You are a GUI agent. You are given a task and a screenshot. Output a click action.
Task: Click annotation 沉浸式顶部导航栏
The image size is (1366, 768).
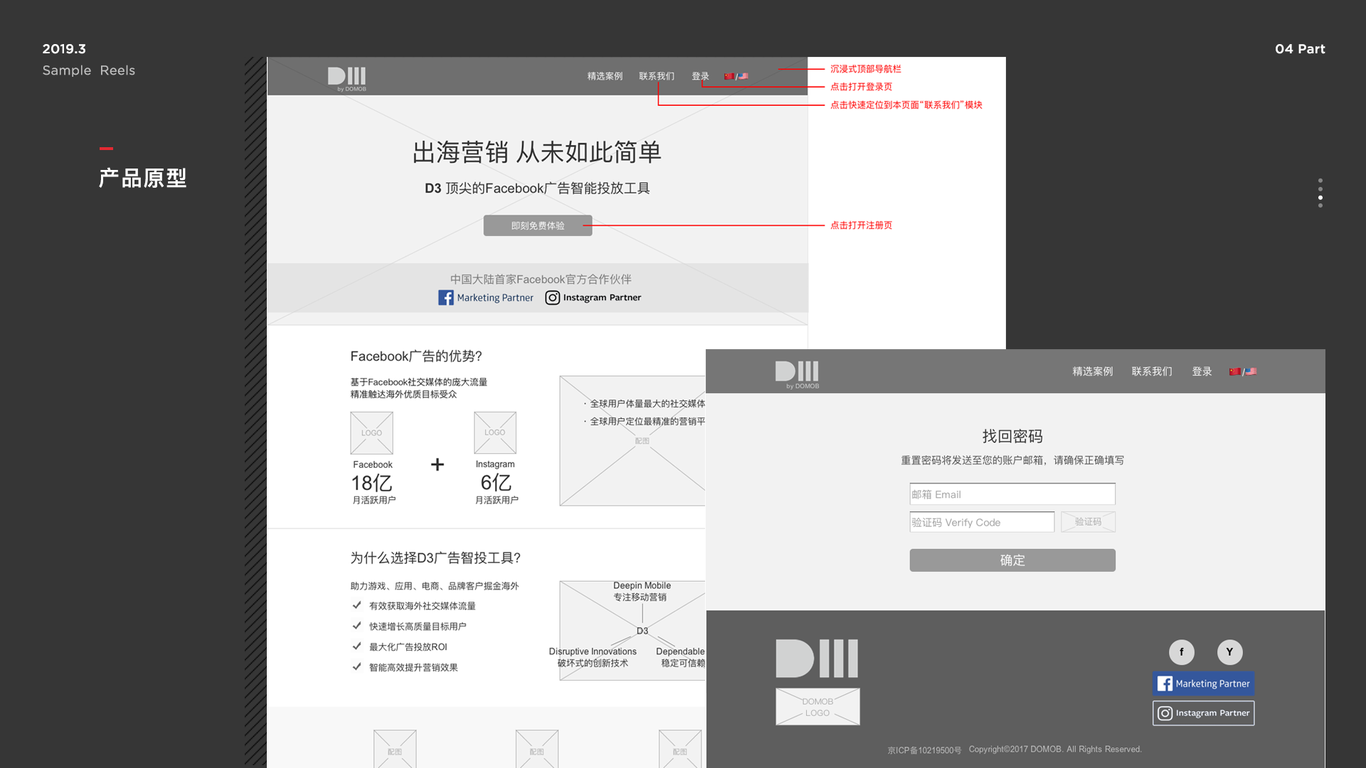tap(866, 69)
